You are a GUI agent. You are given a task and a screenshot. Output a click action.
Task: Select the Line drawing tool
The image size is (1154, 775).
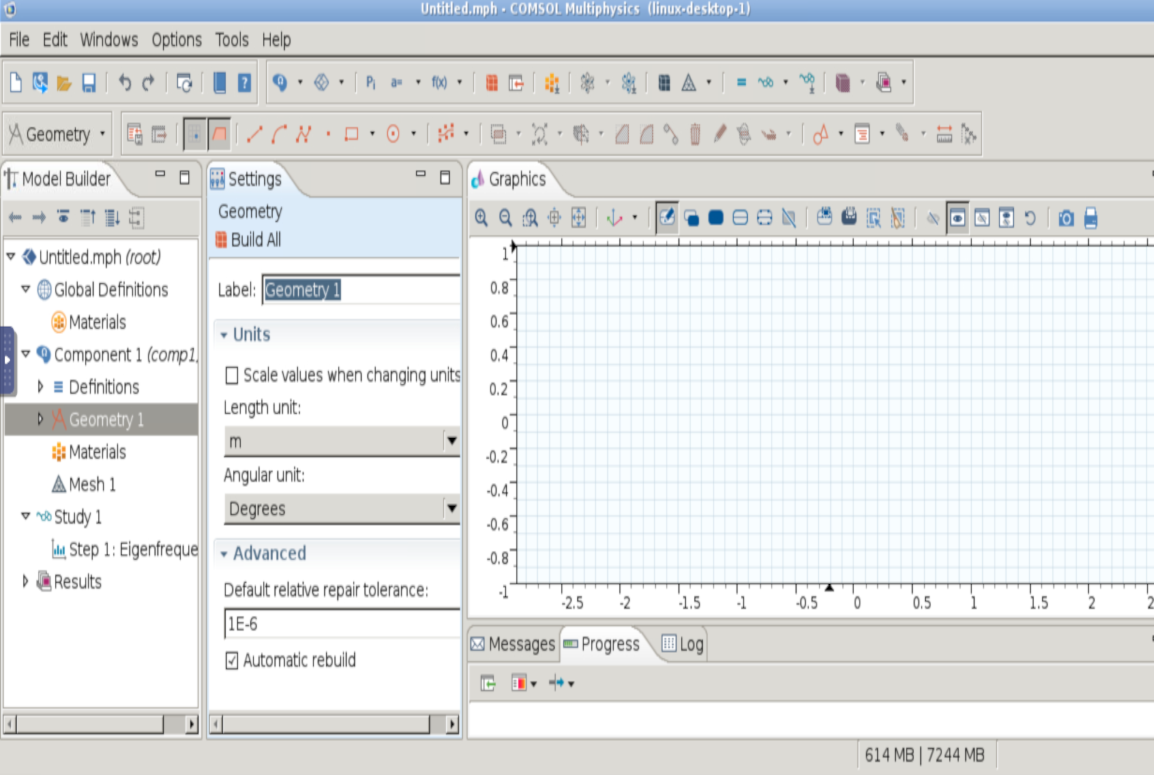(255, 134)
